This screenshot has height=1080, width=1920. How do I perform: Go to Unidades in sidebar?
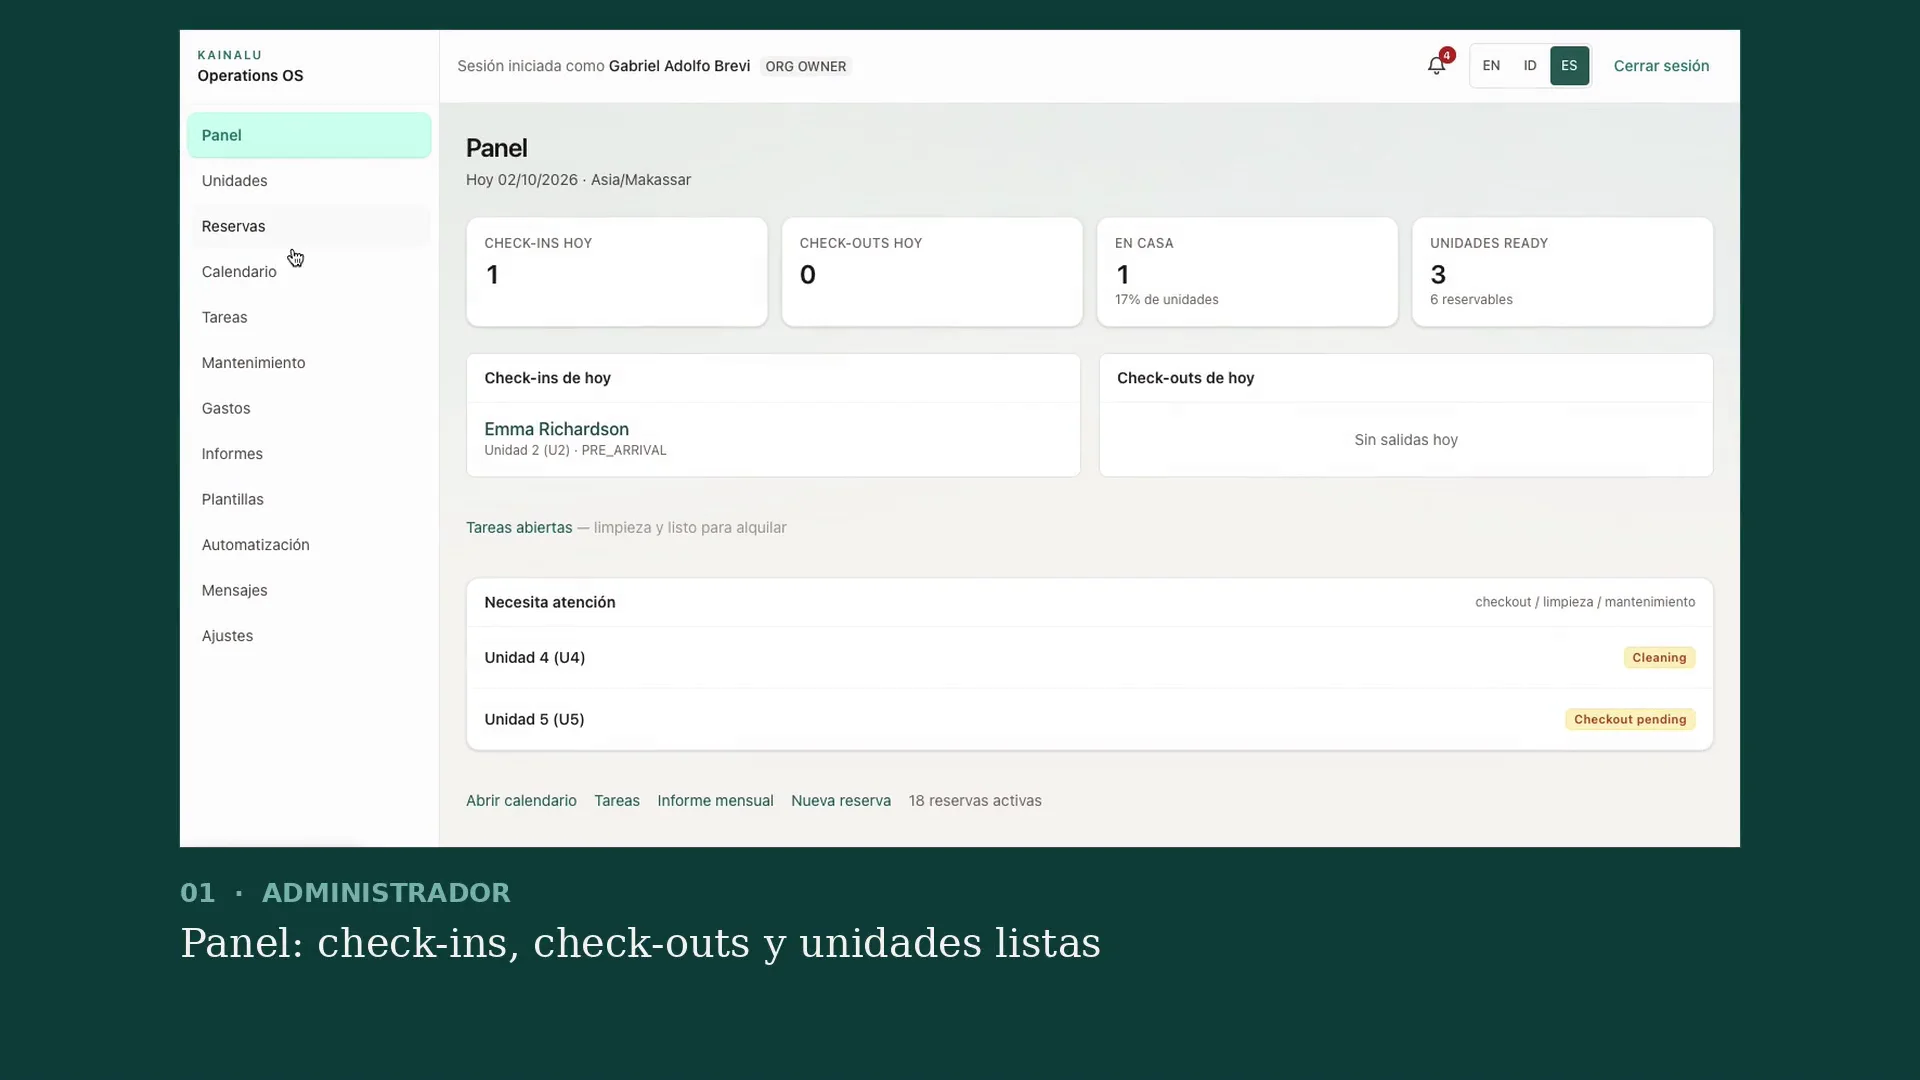pos(309,181)
